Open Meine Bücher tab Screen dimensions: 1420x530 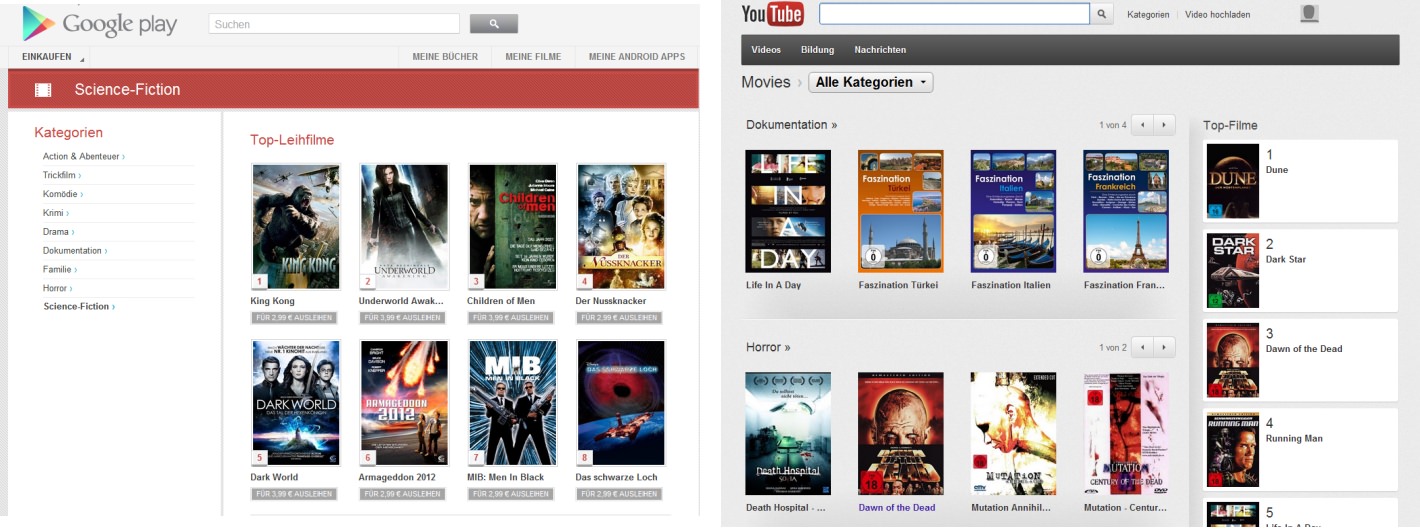pyautogui.click(x=445, y=57)
